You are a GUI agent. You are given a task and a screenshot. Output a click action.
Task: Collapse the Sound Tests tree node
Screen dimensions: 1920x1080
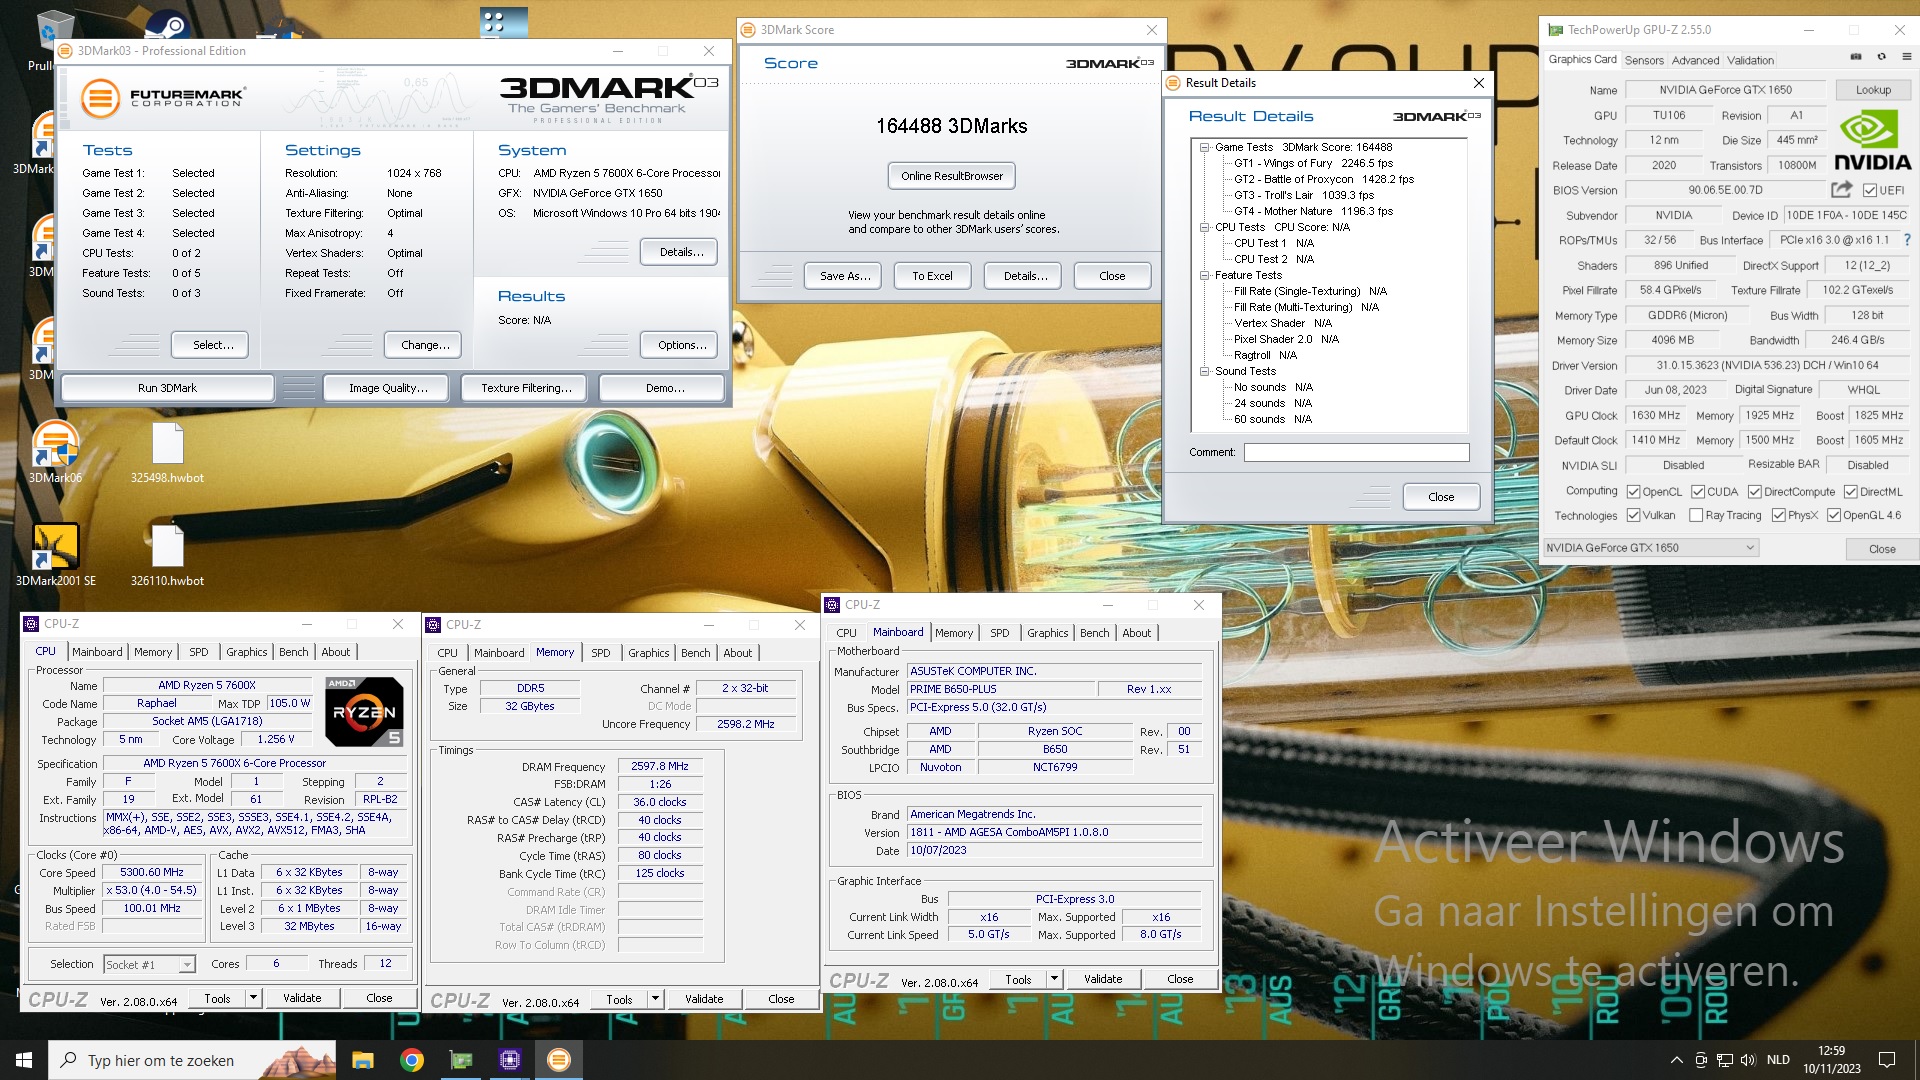[x=1205, y=371]
